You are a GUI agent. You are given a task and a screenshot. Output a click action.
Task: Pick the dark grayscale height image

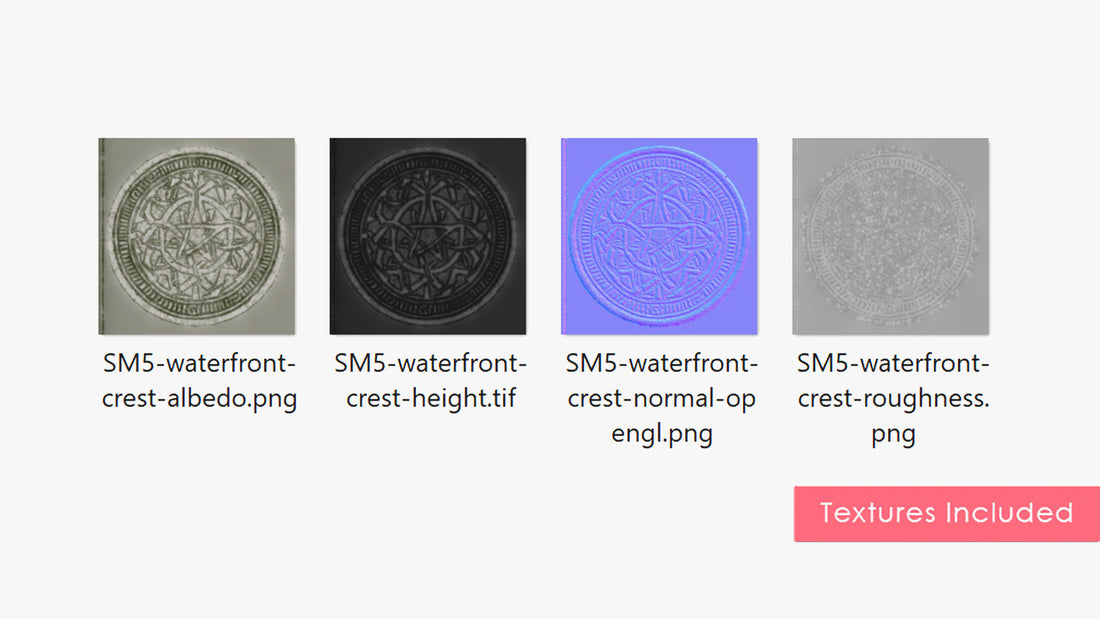point(428,236)
